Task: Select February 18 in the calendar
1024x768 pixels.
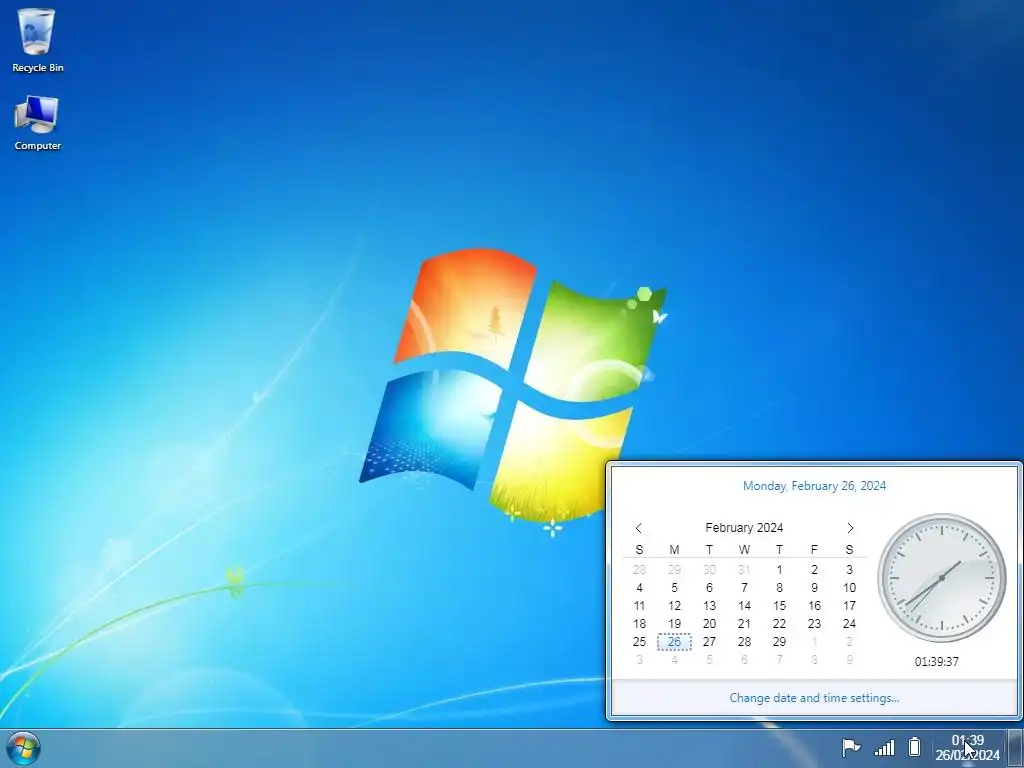Action: coord(639,624)
